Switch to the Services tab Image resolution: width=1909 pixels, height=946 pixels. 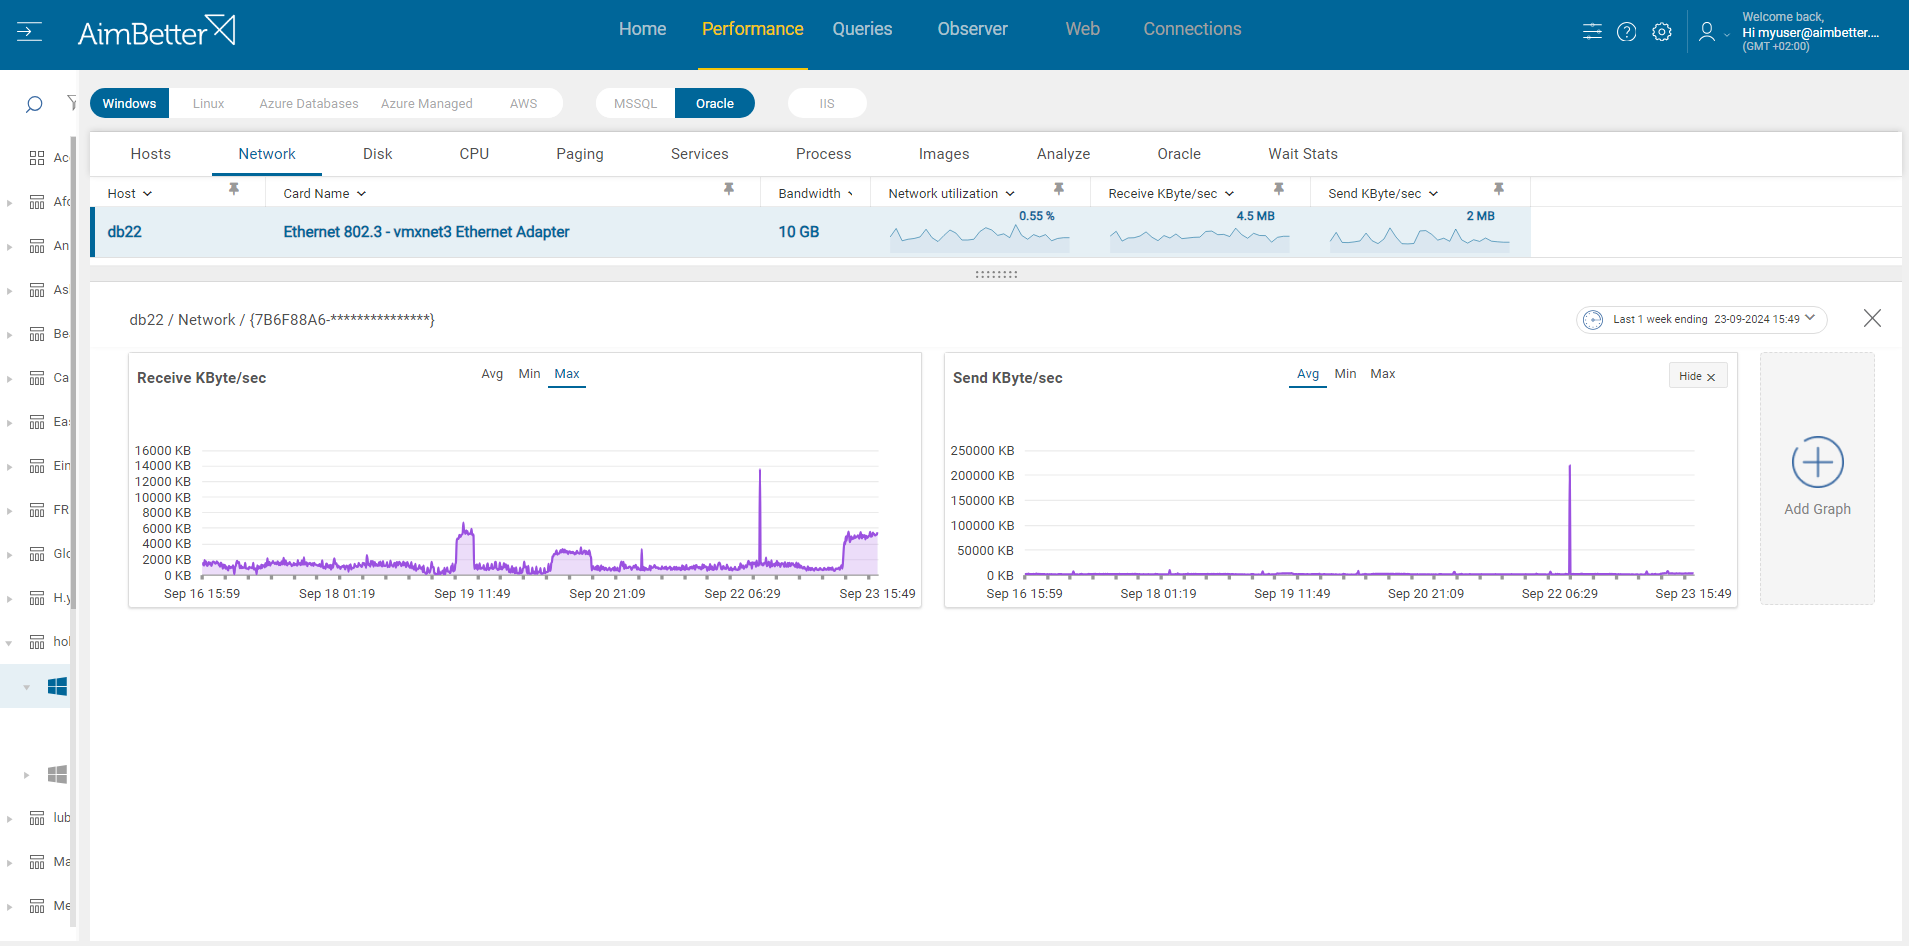[x=700, y=154]
